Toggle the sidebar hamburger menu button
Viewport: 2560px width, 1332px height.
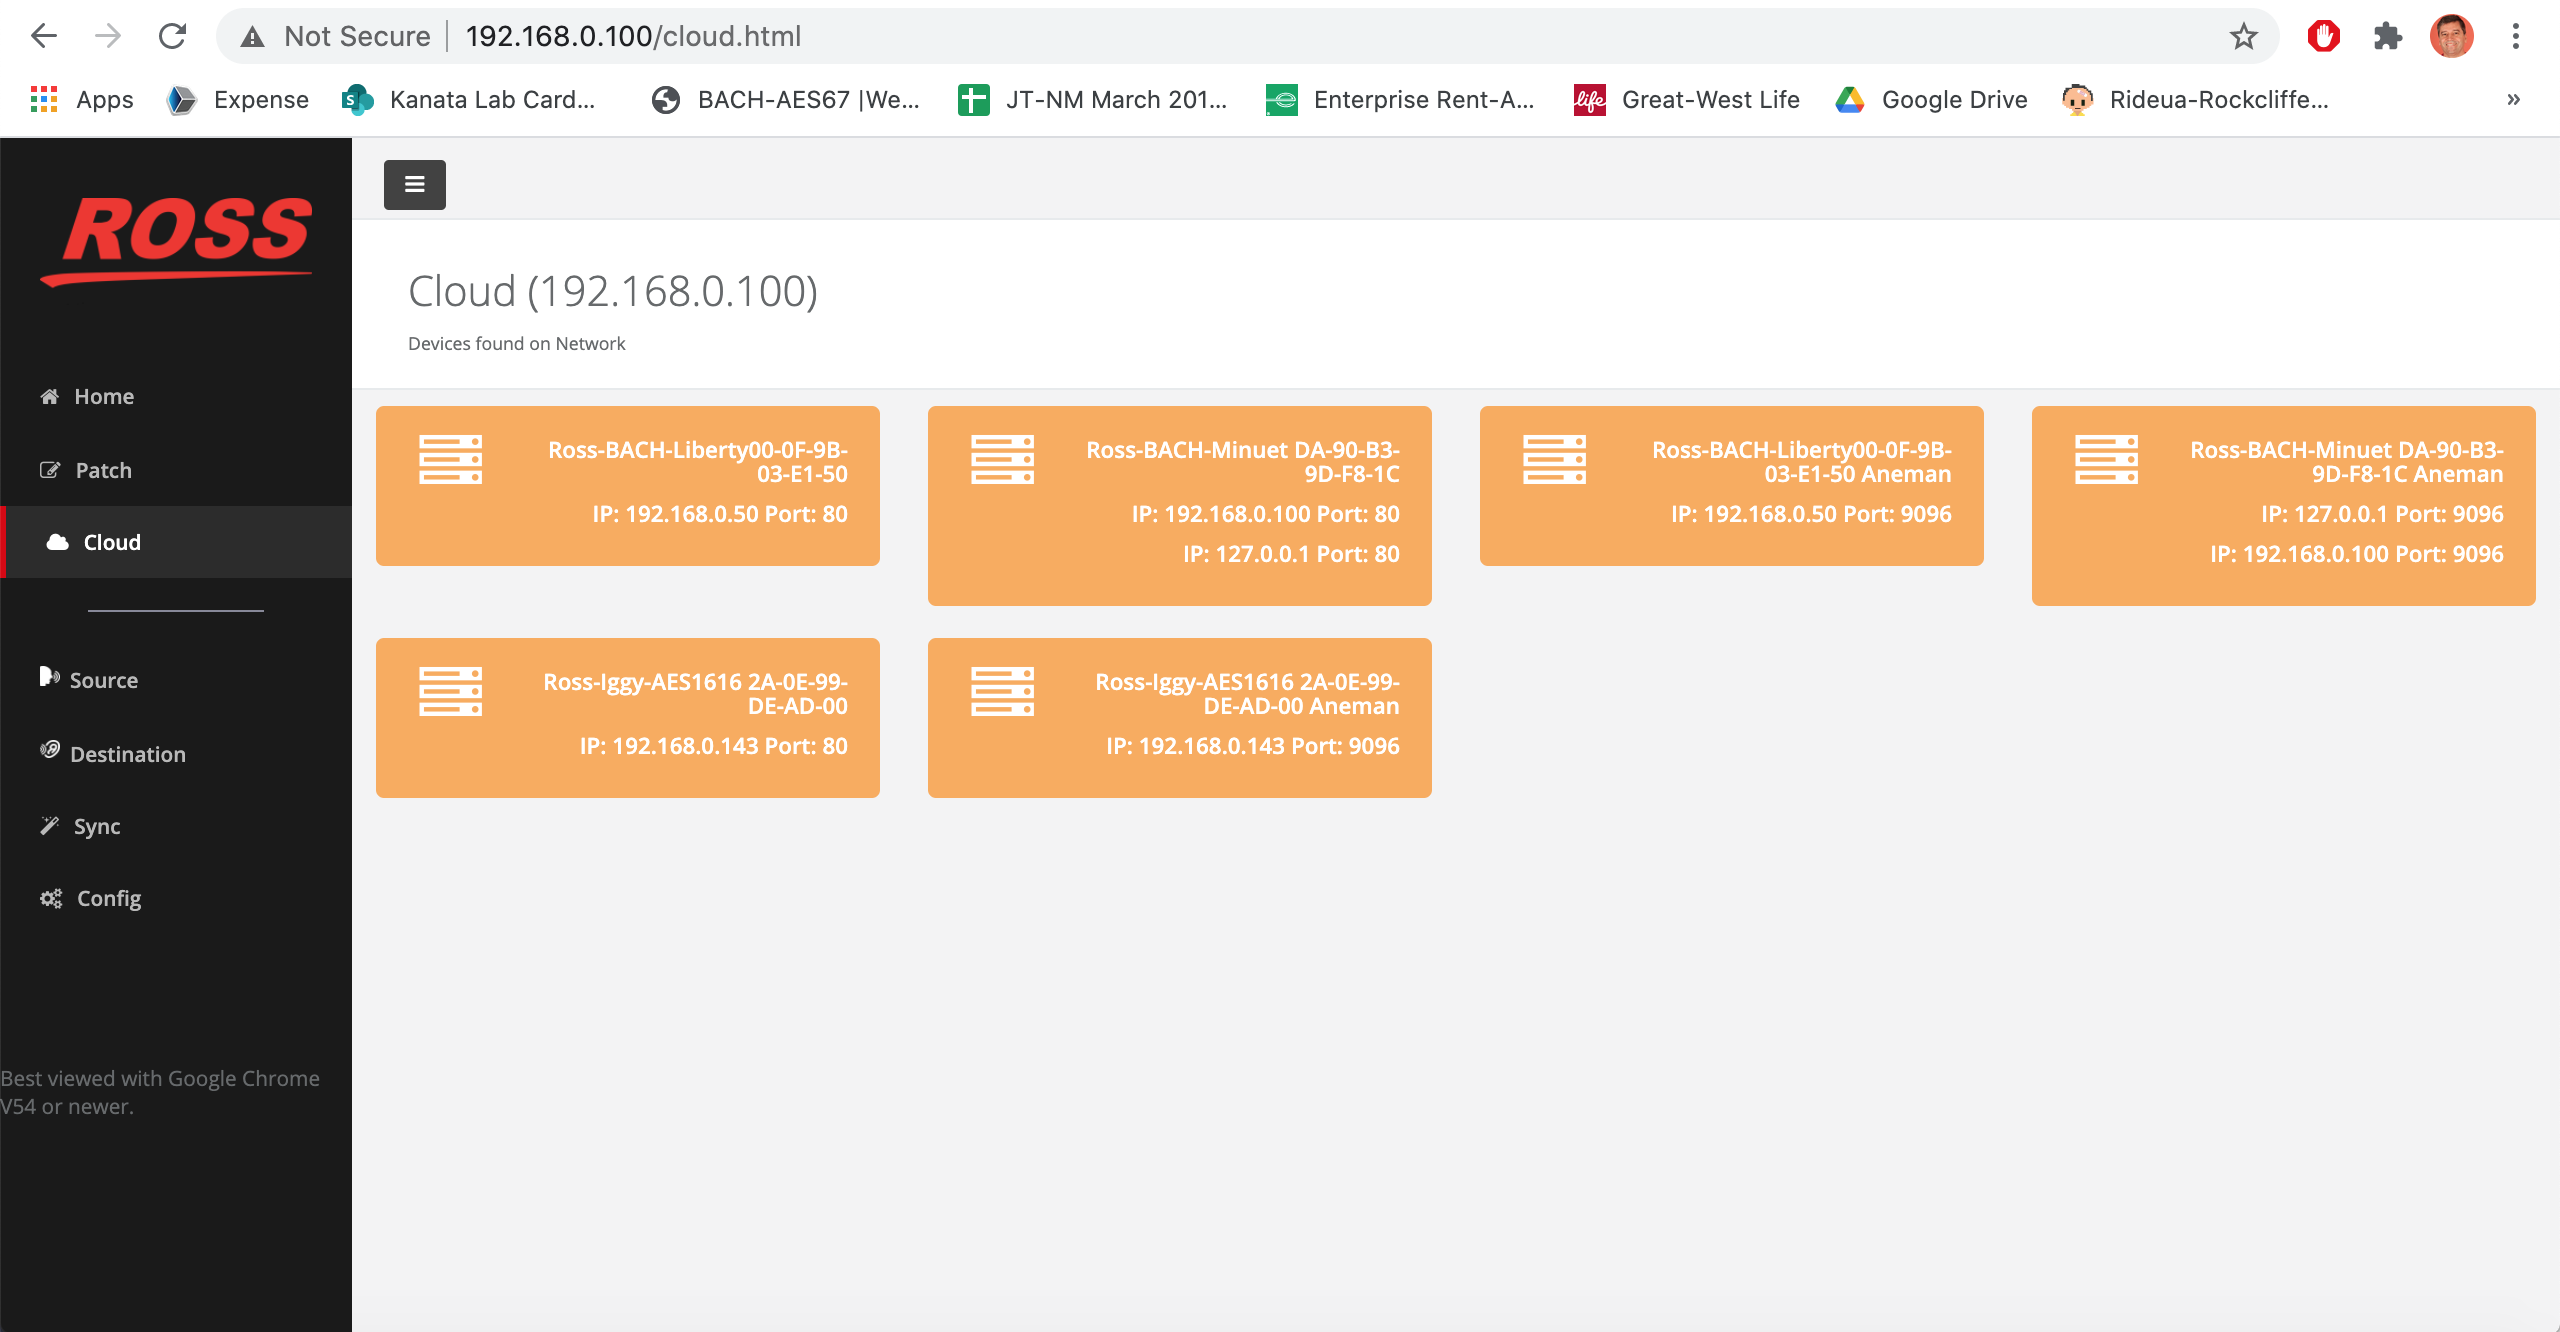pos(415,184)
